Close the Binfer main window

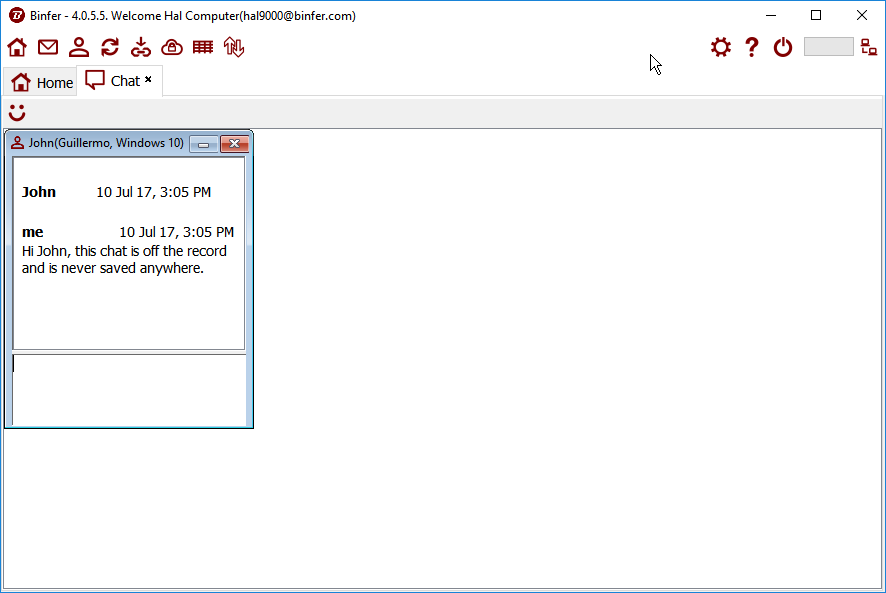coord(862,15)
